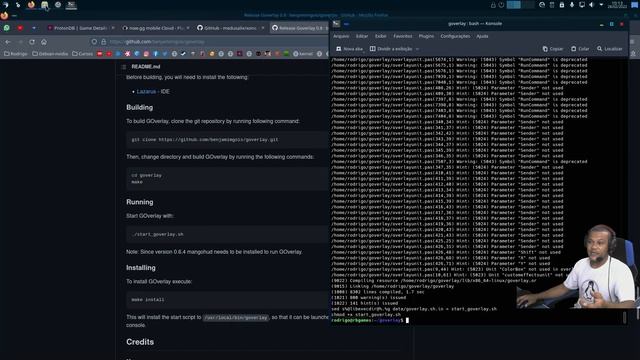This screenshot has width=640, height=360.
Task: Click Dividir a exibição in Konsole
Action: pyautogui.click(x=391, y=49)
